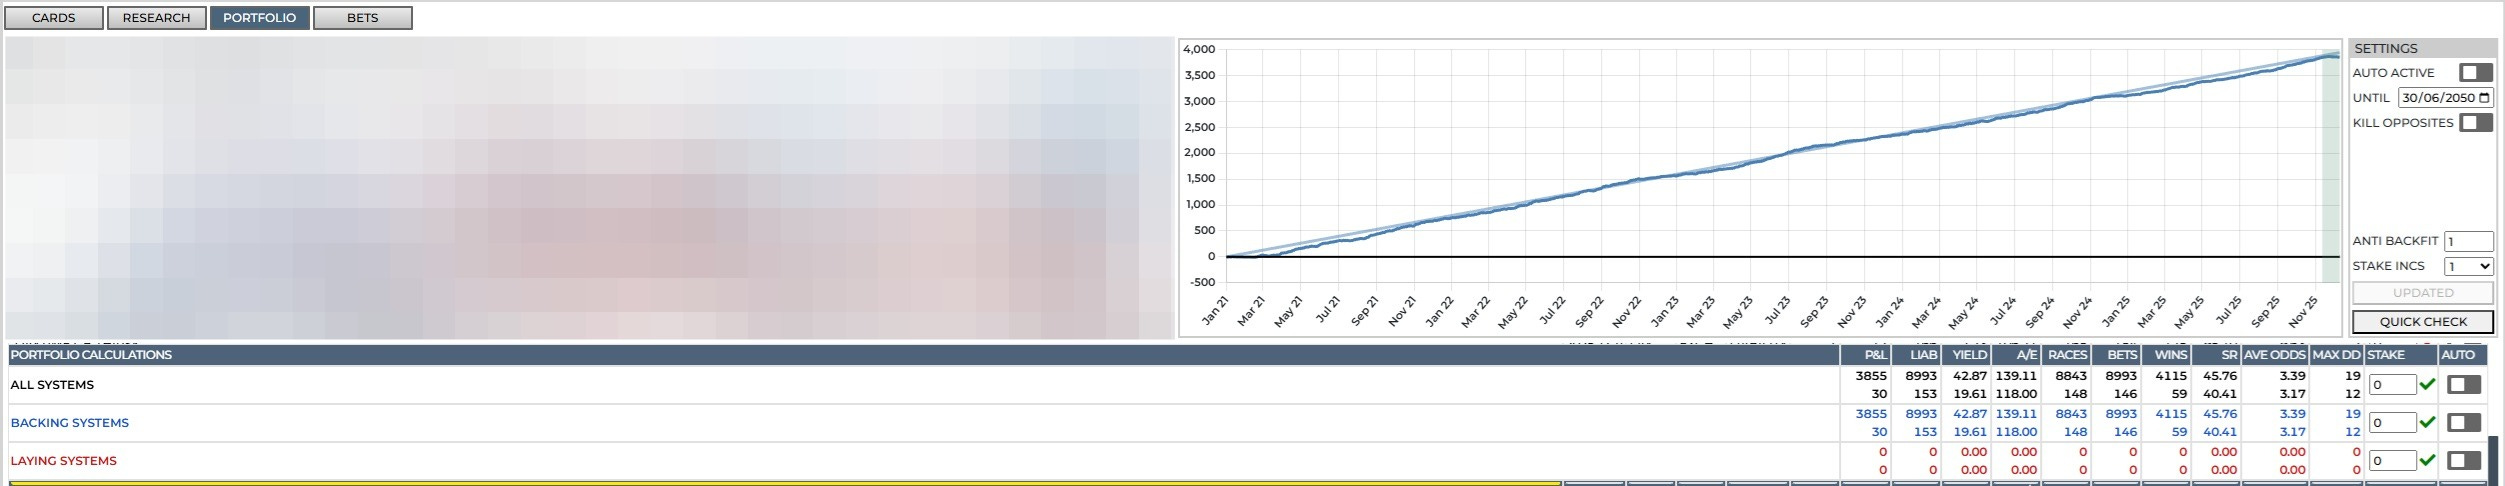The image size is (2505, 486).
Task: Click the blue BACKING SYSTEMS wins value 4115
Action: click(2171, 414)
